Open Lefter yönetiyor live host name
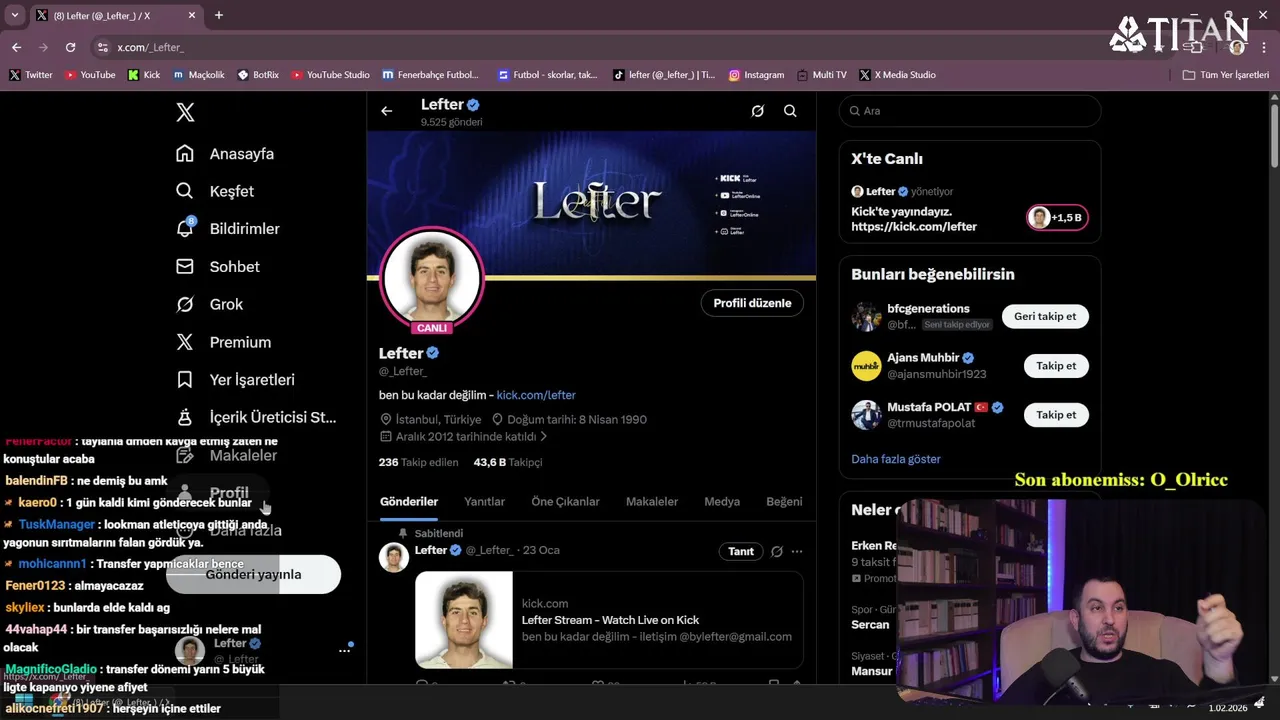The image size is (1280, 720). tap(880, 191)
